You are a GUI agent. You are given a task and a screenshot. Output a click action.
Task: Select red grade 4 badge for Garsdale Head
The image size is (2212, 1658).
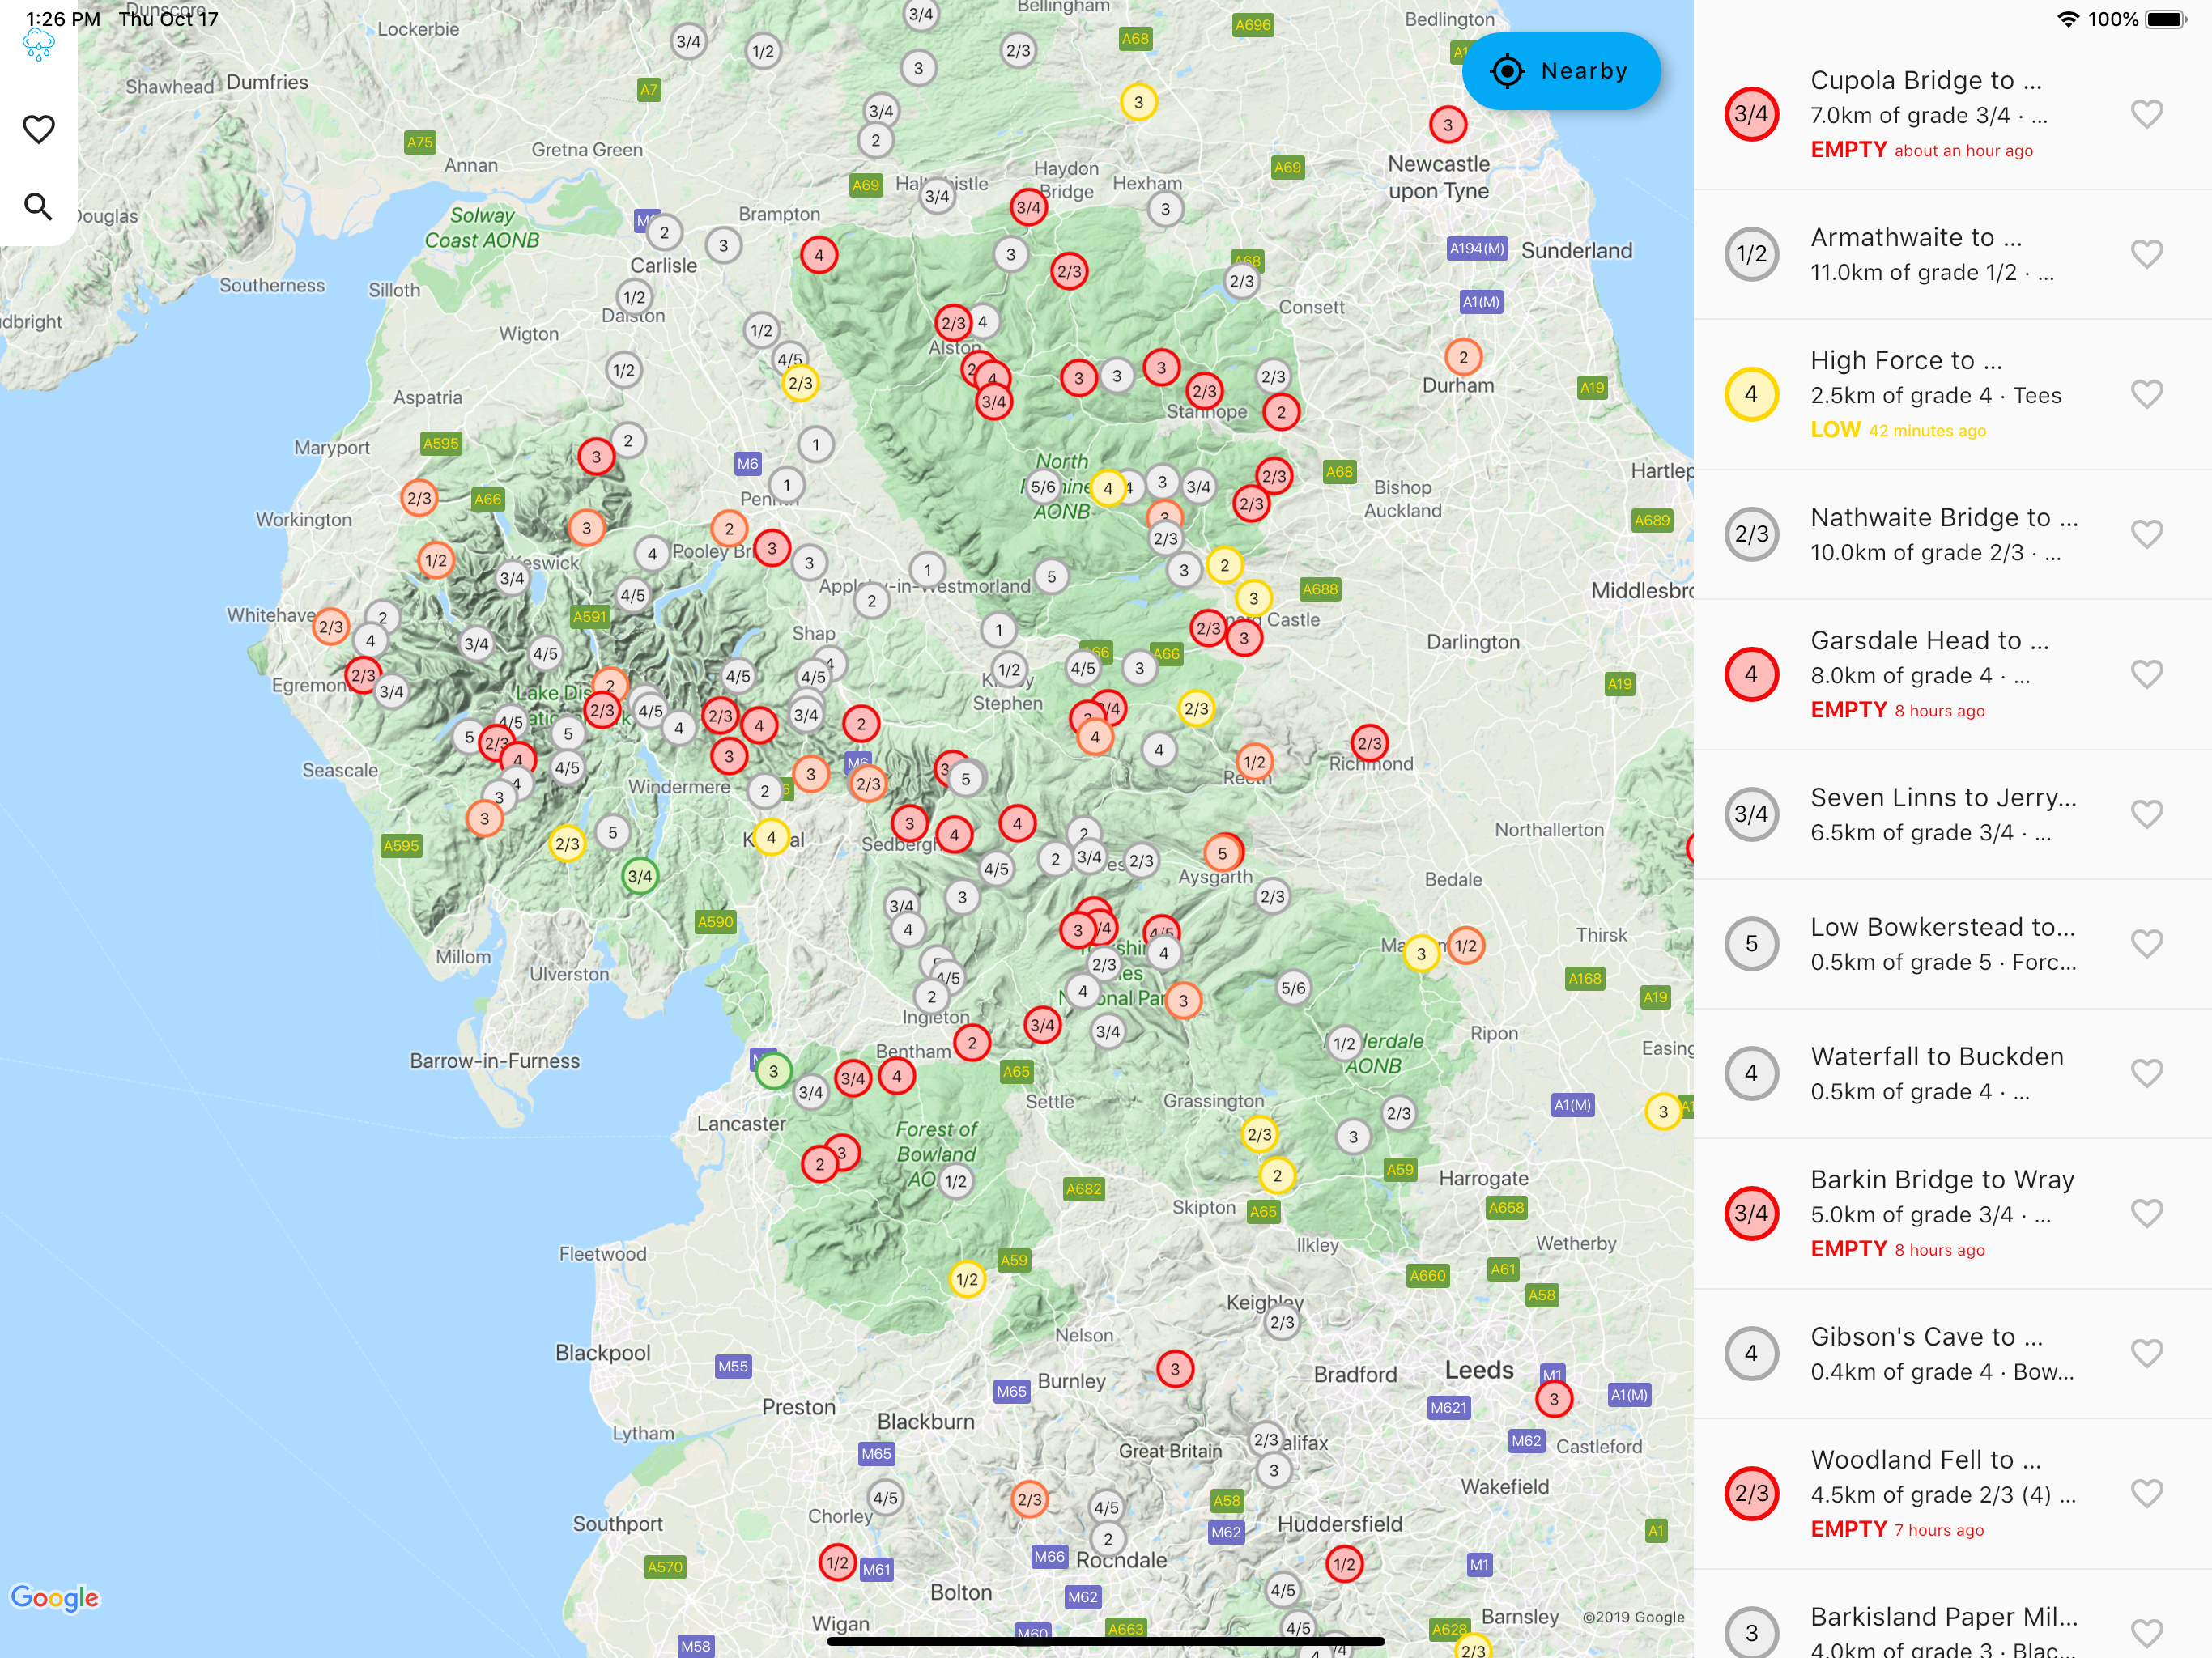(1751, 674)
